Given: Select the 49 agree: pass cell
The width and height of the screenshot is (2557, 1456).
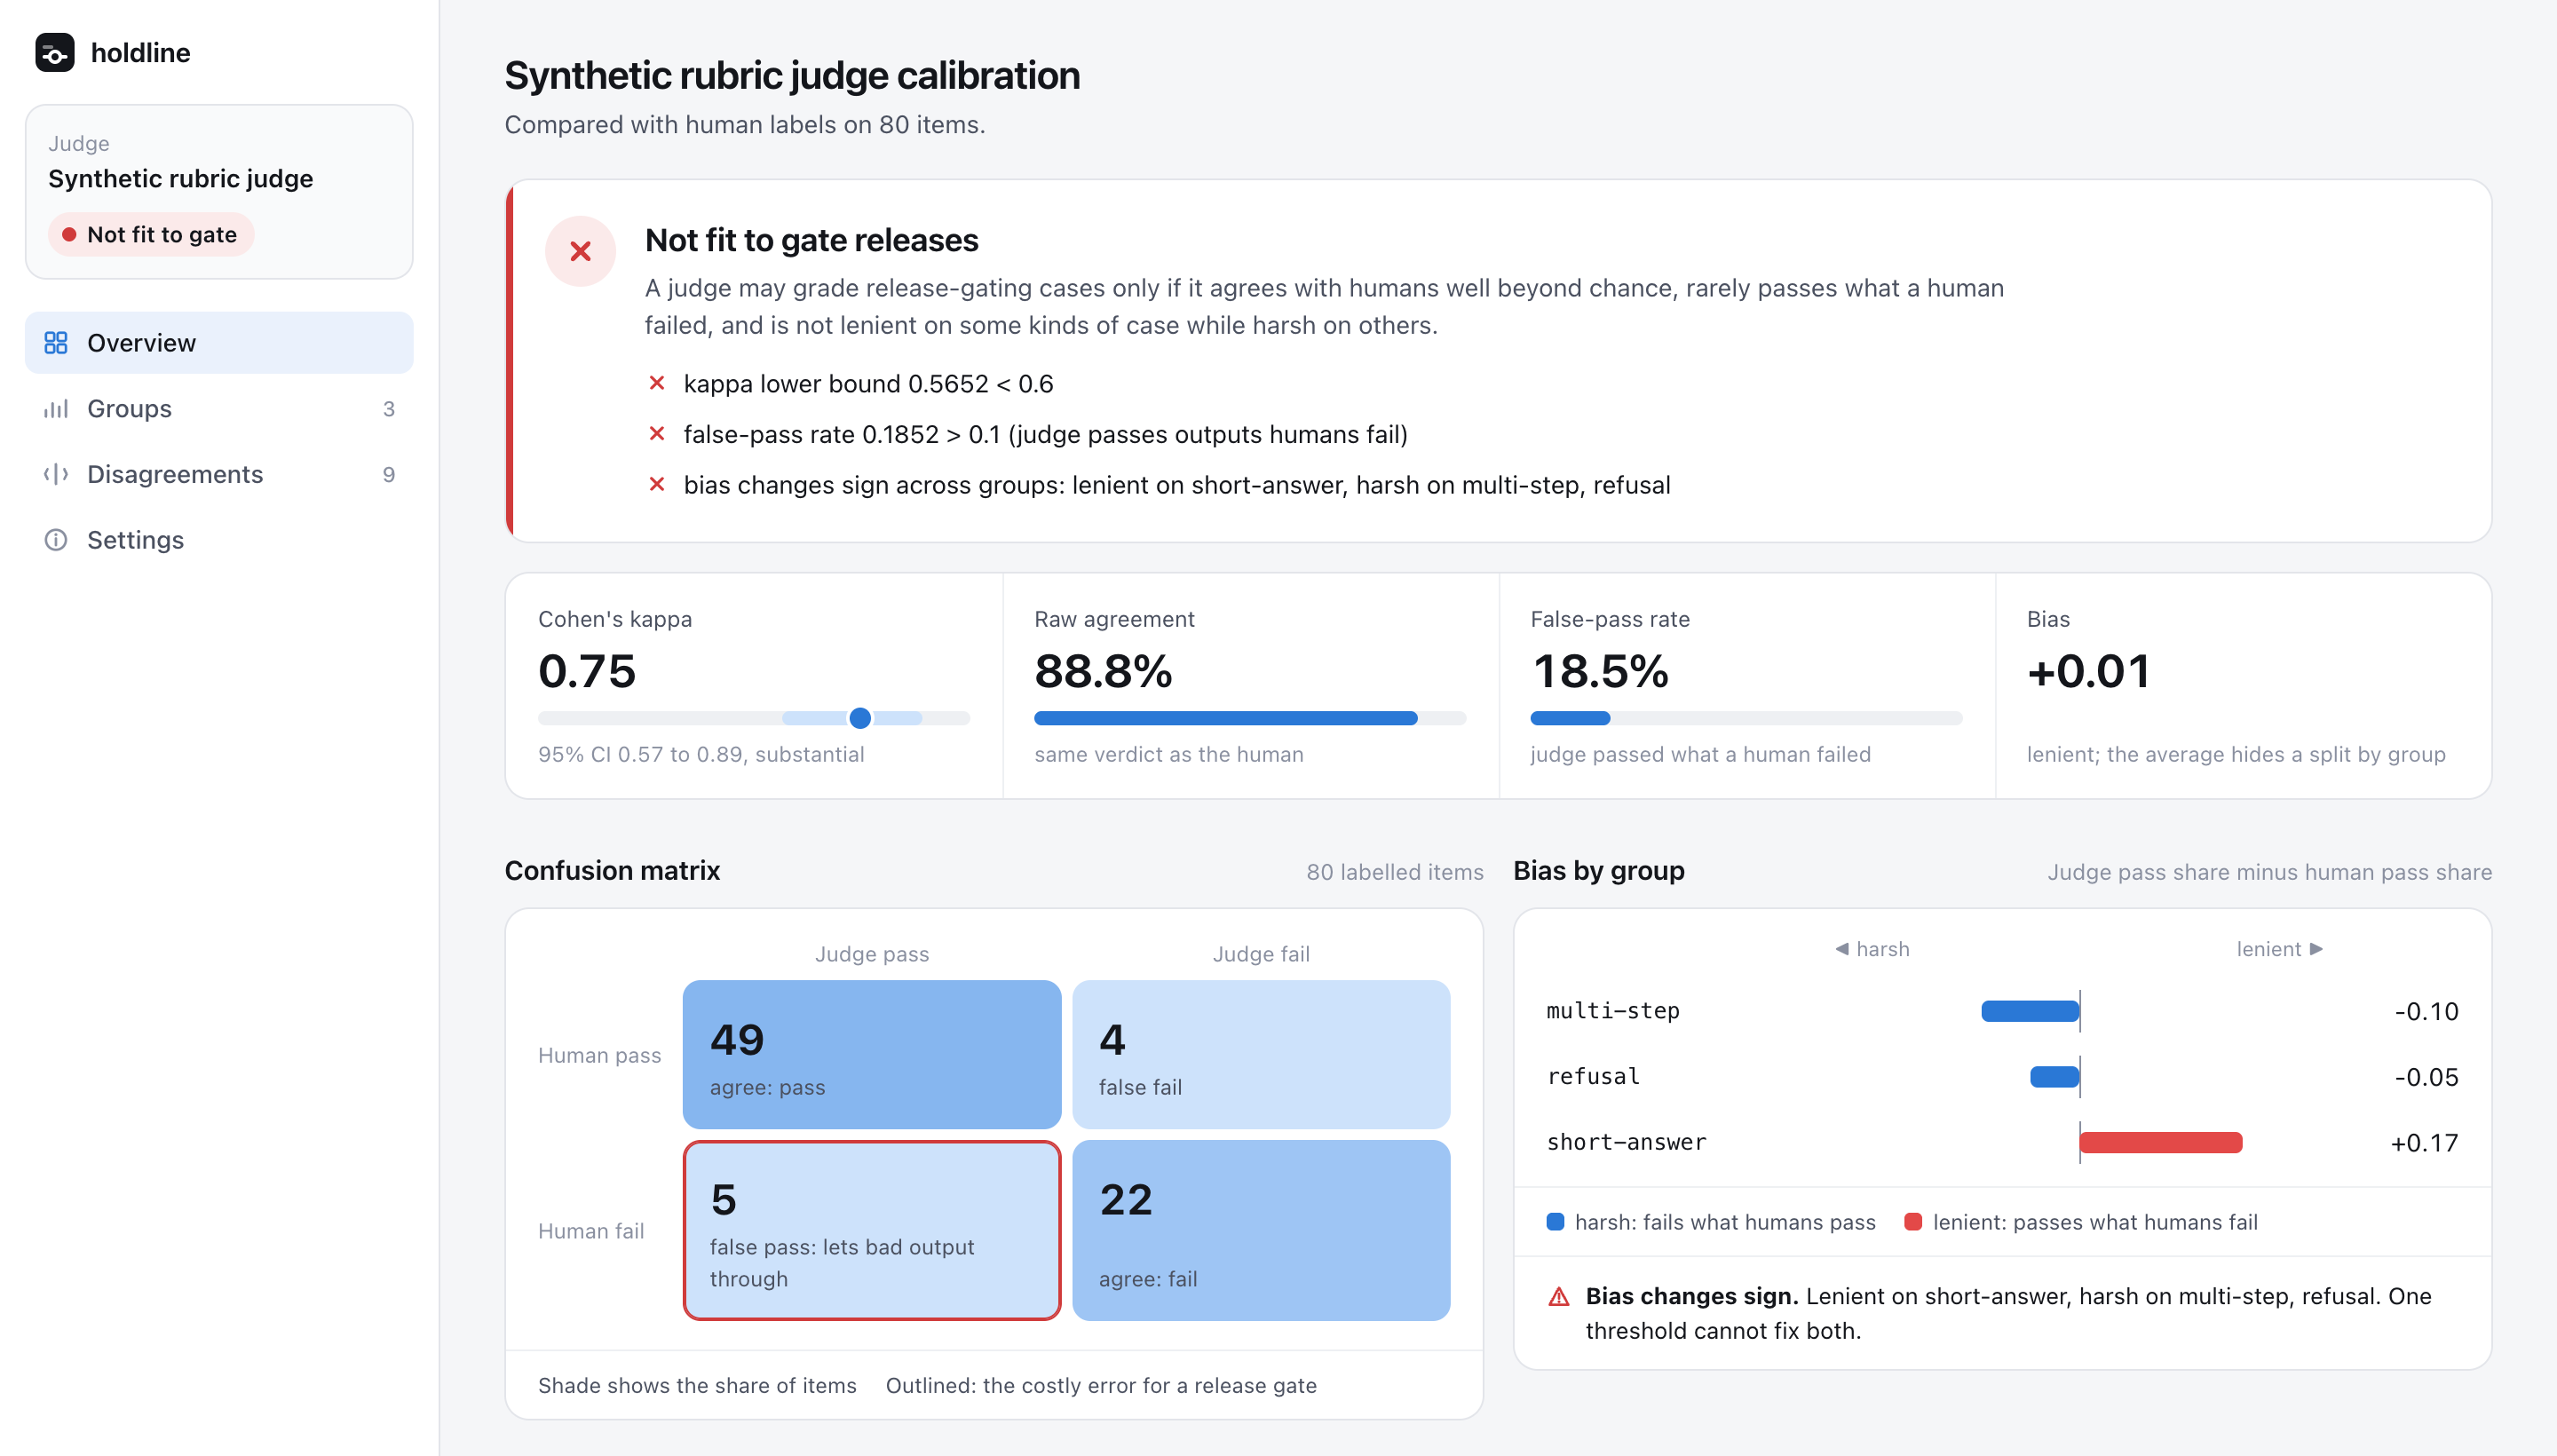Looking at the screenshot, I should point(871,1055).
